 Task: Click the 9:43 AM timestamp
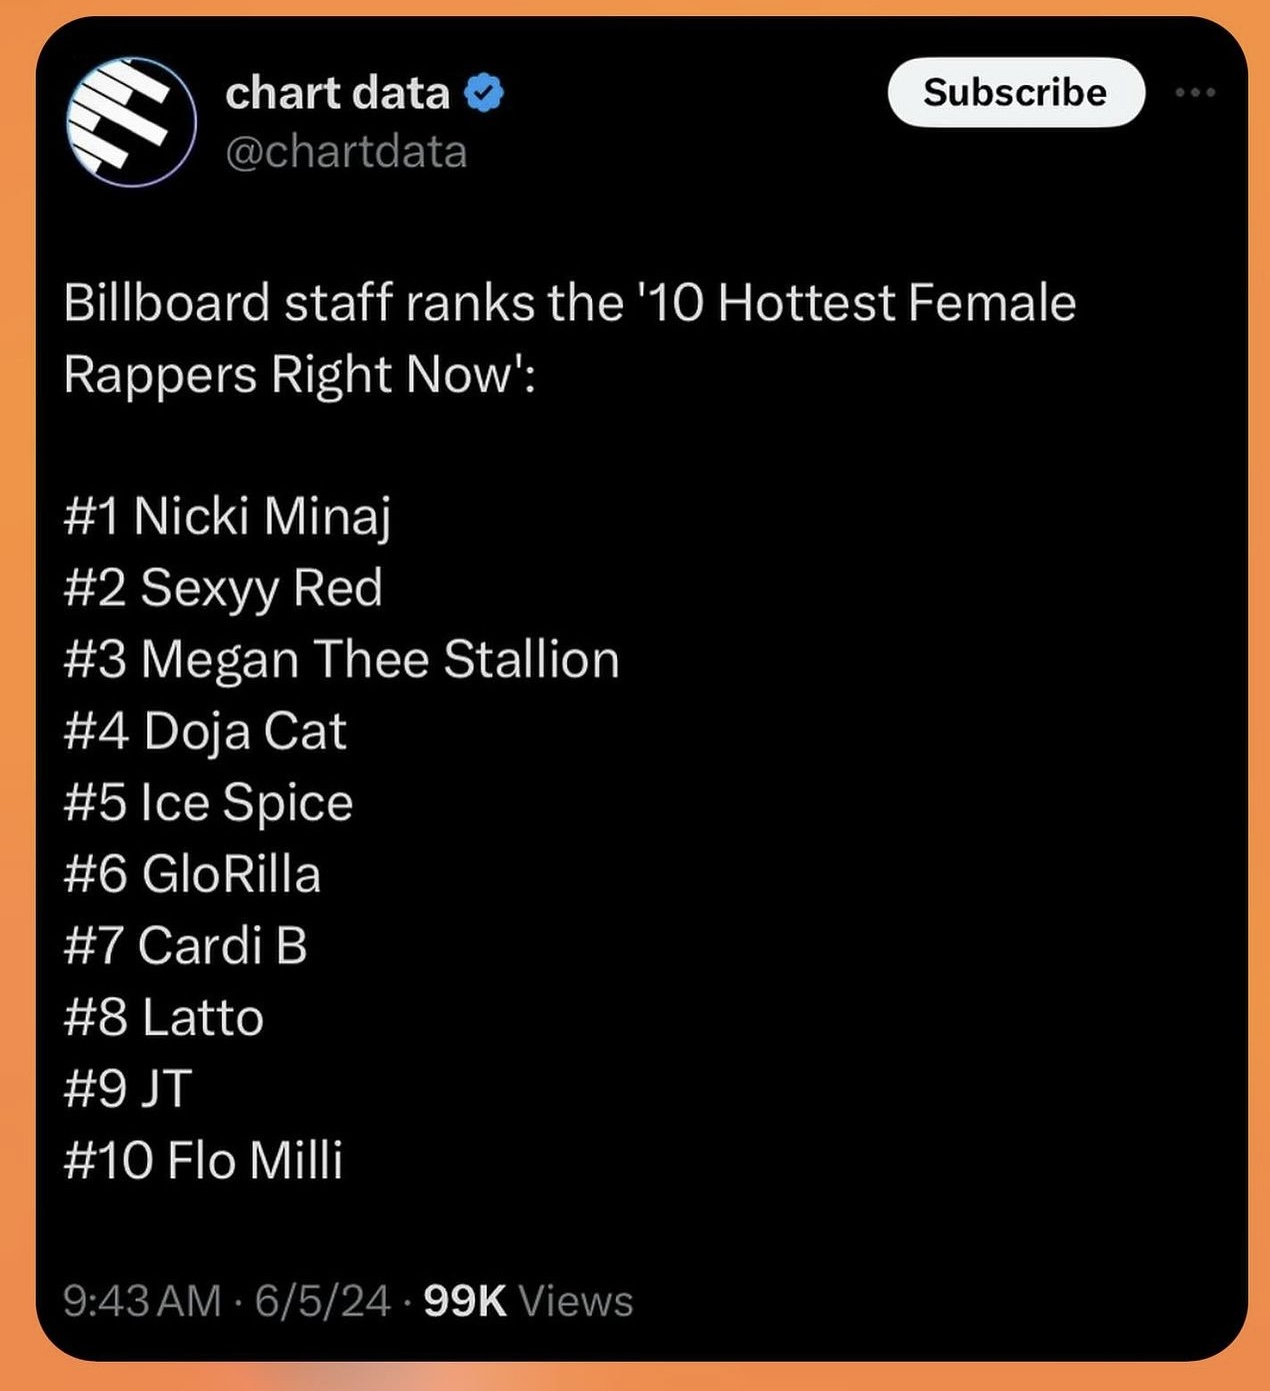pyautogui.click(x=141, y=1301)
